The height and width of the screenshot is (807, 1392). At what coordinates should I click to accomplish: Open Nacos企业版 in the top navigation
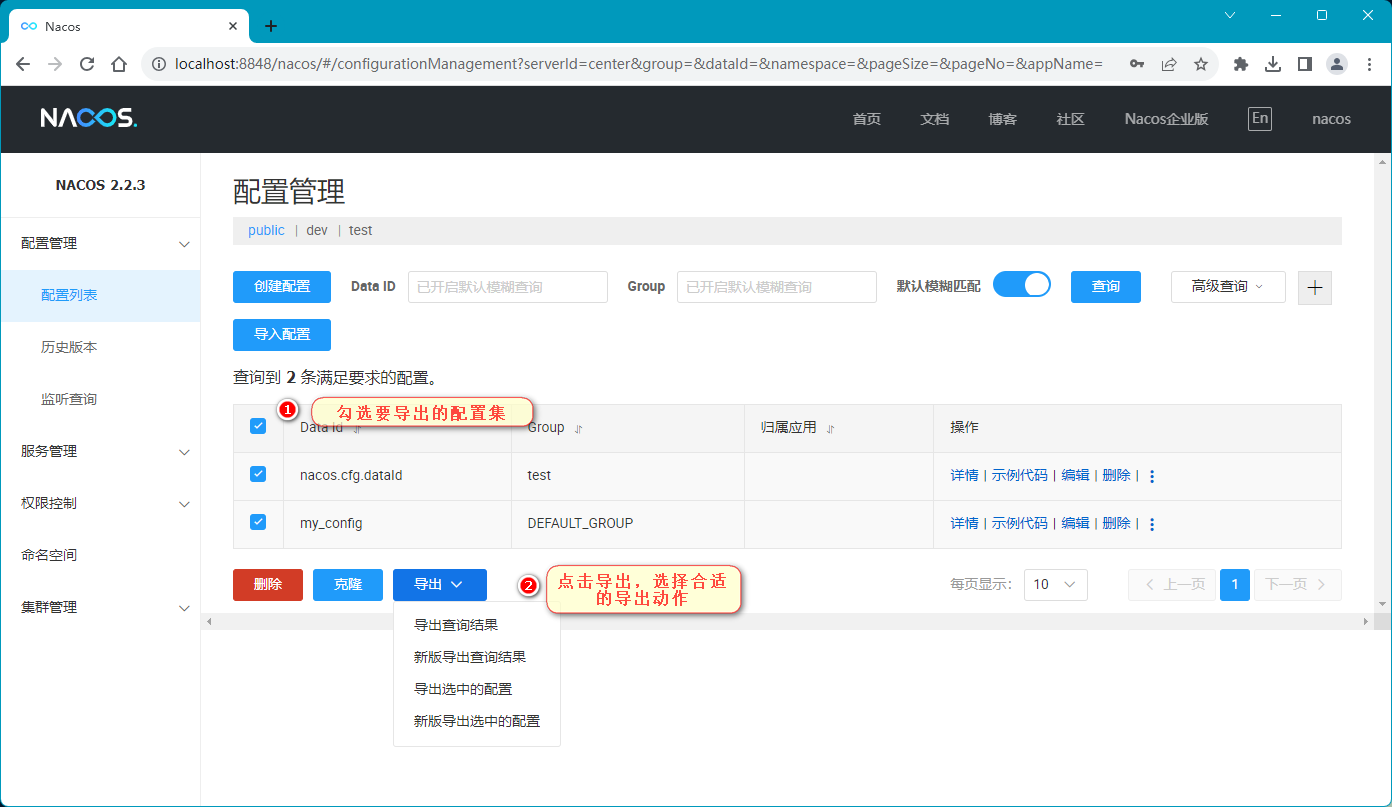click(x=1166, y=119)
